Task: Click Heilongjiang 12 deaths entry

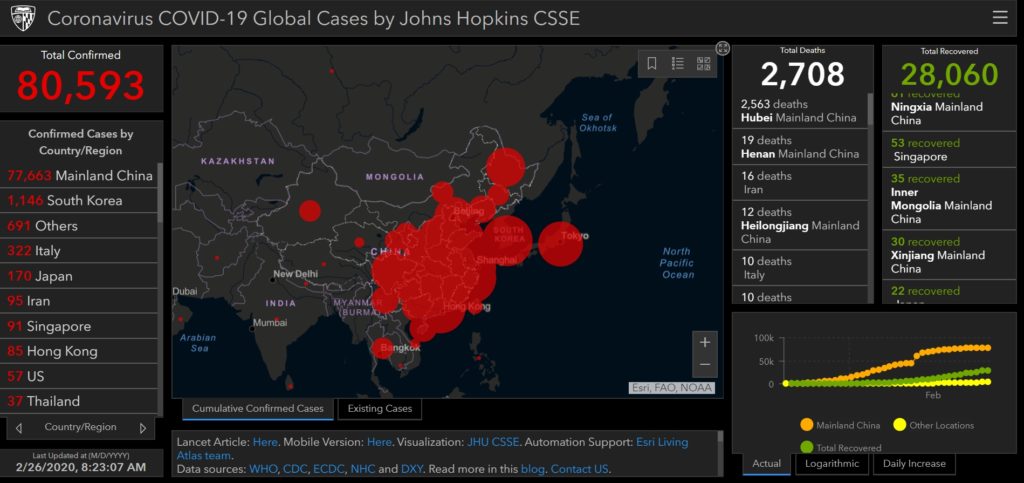Action: [x=800, y=225]
